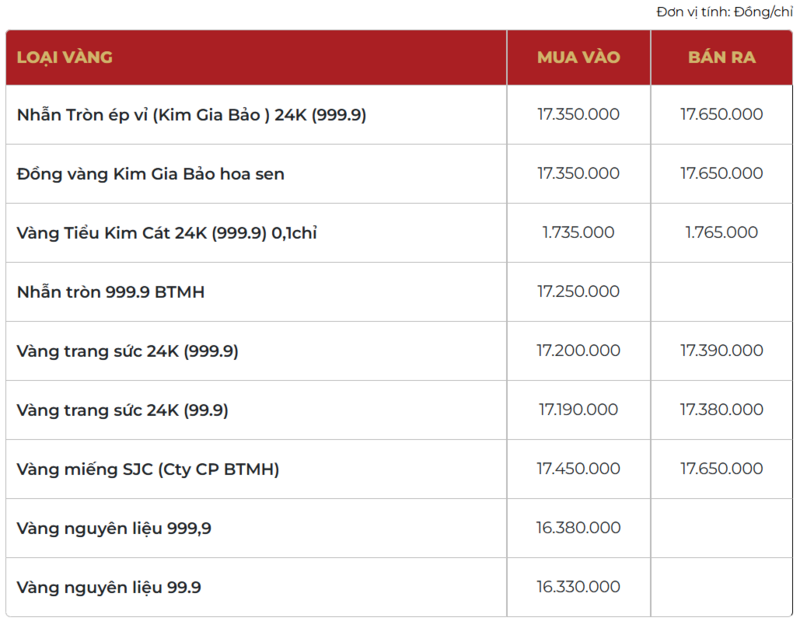Select the 16.330.000 buy price cell
This screenshot has width=800, height=621.
(578, 586)
